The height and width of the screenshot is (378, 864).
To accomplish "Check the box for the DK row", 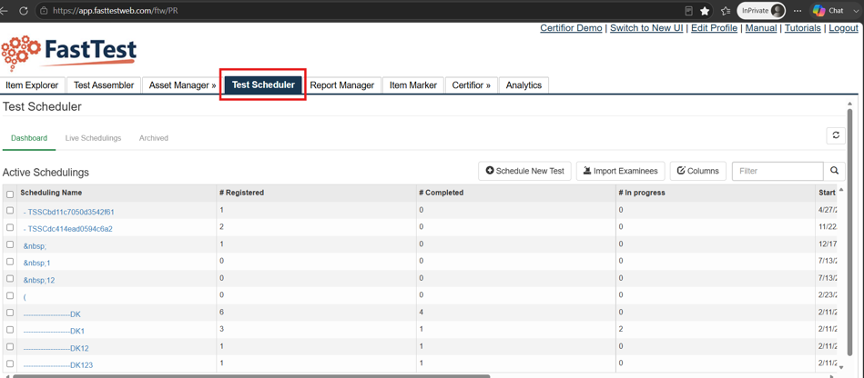I will pos(10,312).
